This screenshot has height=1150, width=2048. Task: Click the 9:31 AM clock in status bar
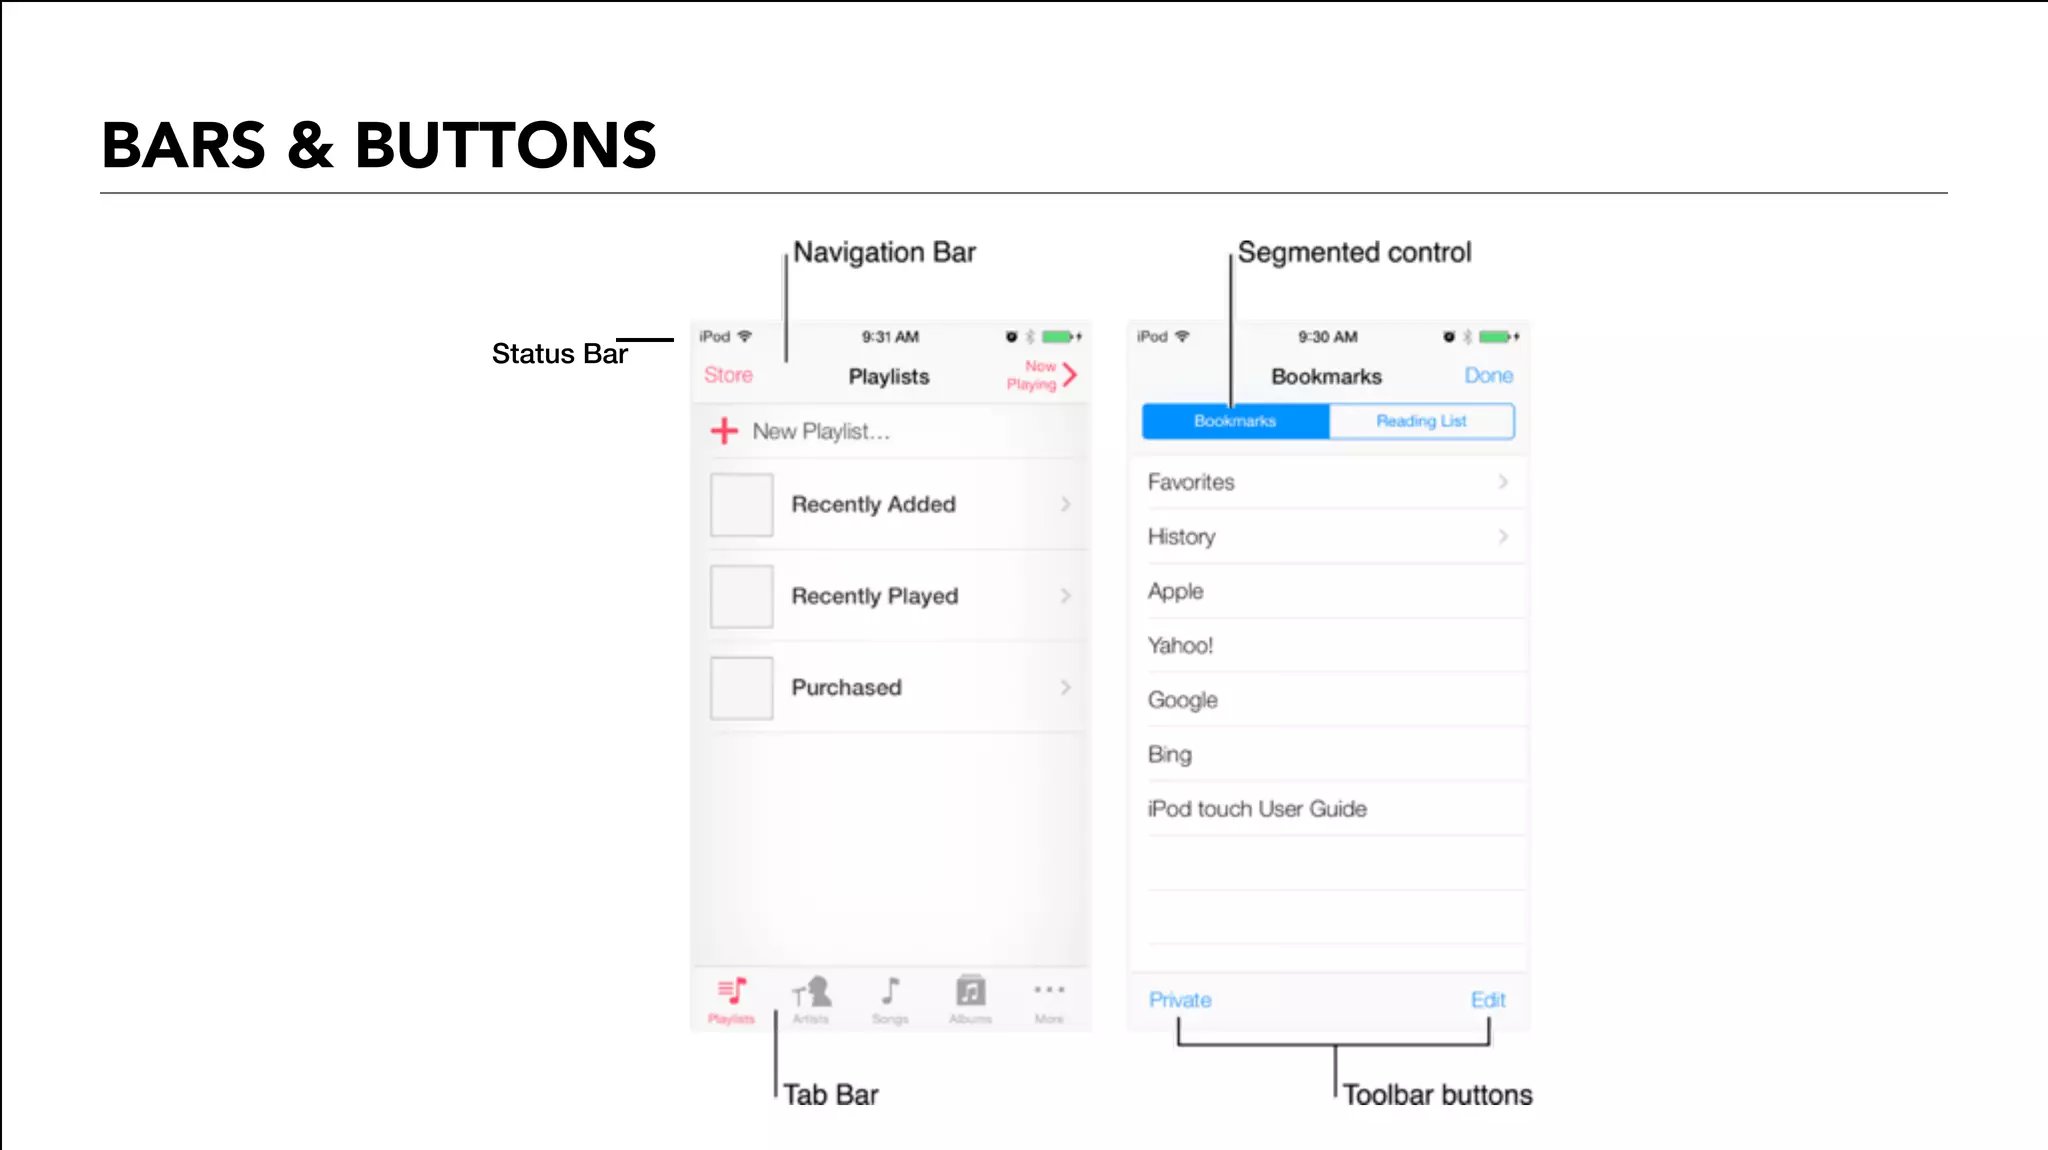(890, 337)
